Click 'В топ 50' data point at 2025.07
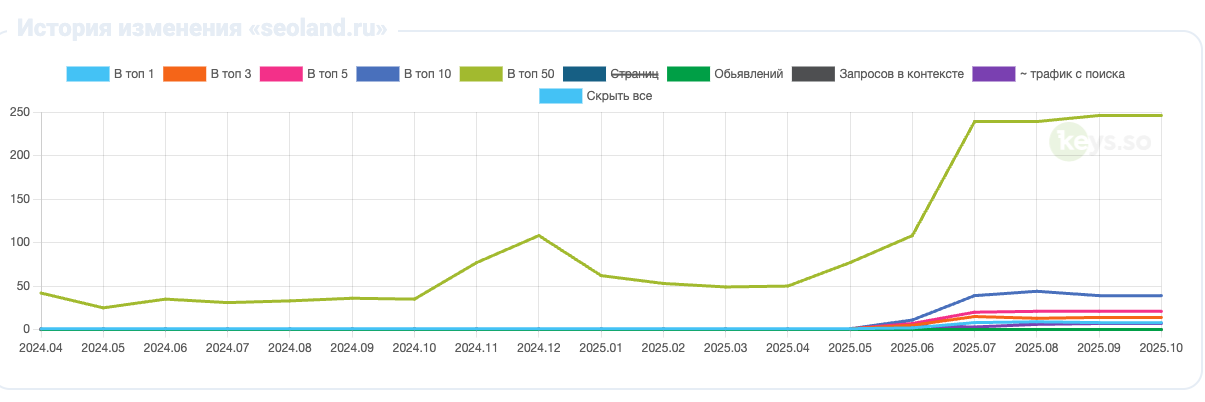Image resolution: width=1205 pixels, height=402 pixels. tap(975, 121)
